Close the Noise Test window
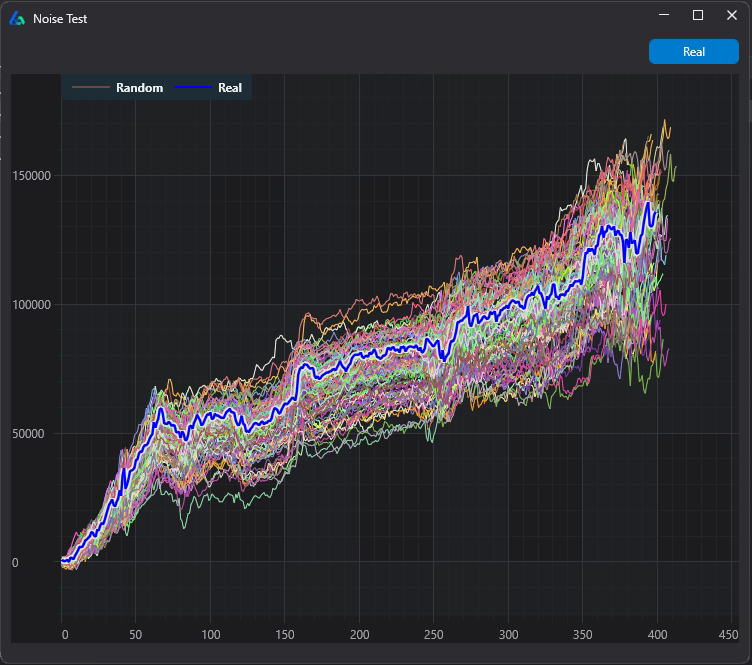Viewport: 752px width, 665px height. coord(732,15)
